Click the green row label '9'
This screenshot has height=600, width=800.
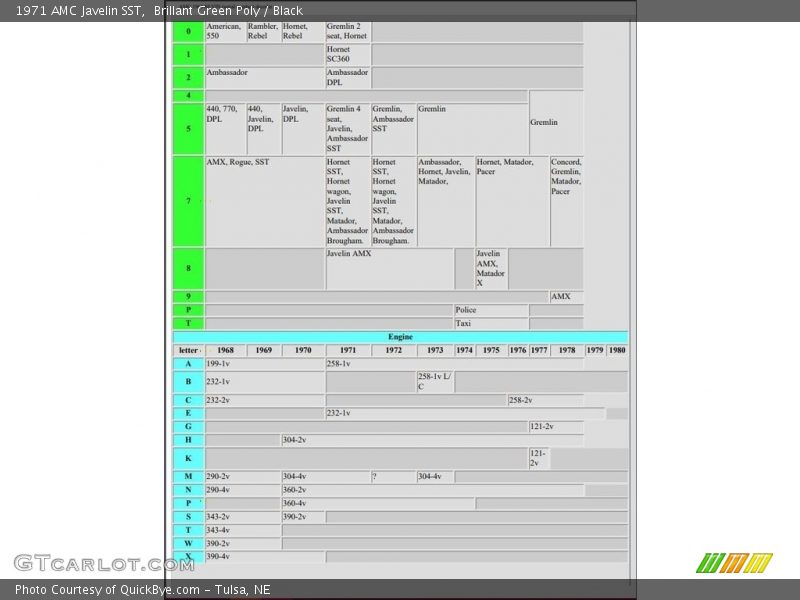click(x=188, y=296)
